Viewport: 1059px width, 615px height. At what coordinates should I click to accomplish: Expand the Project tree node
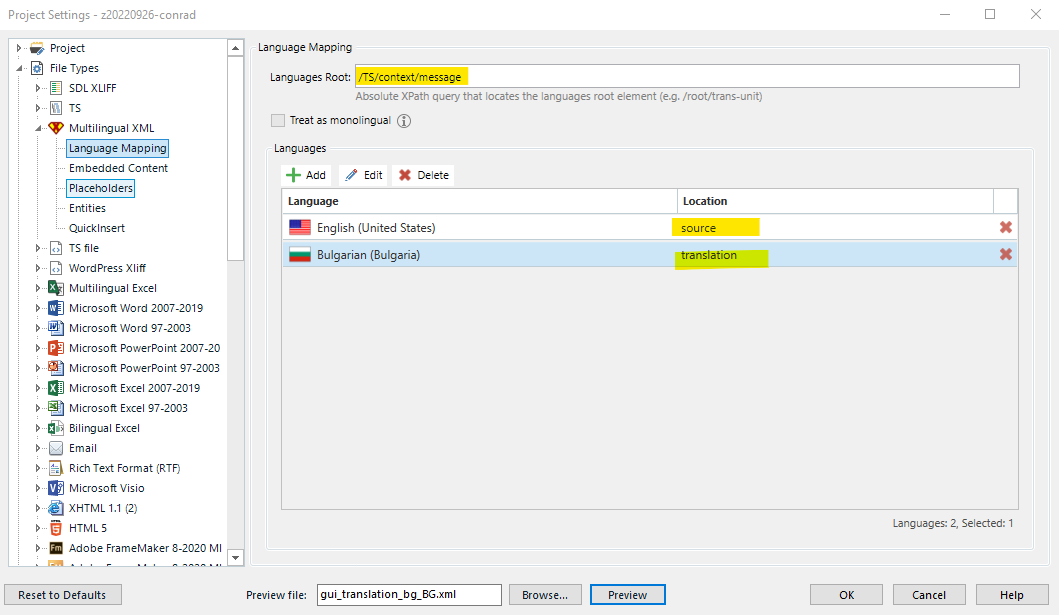[18, 47]
